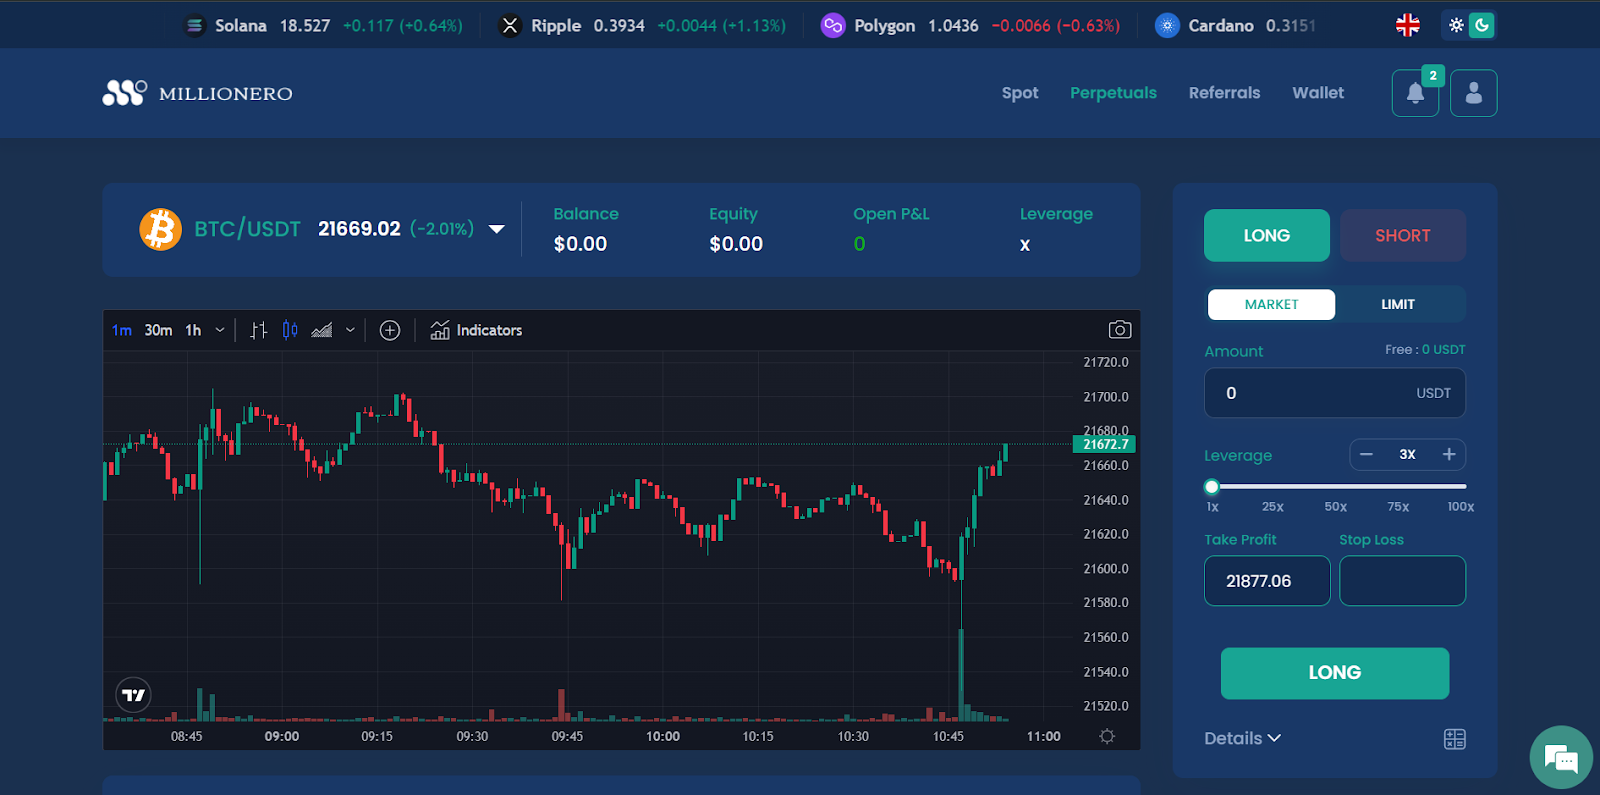Click the Amount input field
Viewport: 1600px width, 795px height.
[1335, 393]
